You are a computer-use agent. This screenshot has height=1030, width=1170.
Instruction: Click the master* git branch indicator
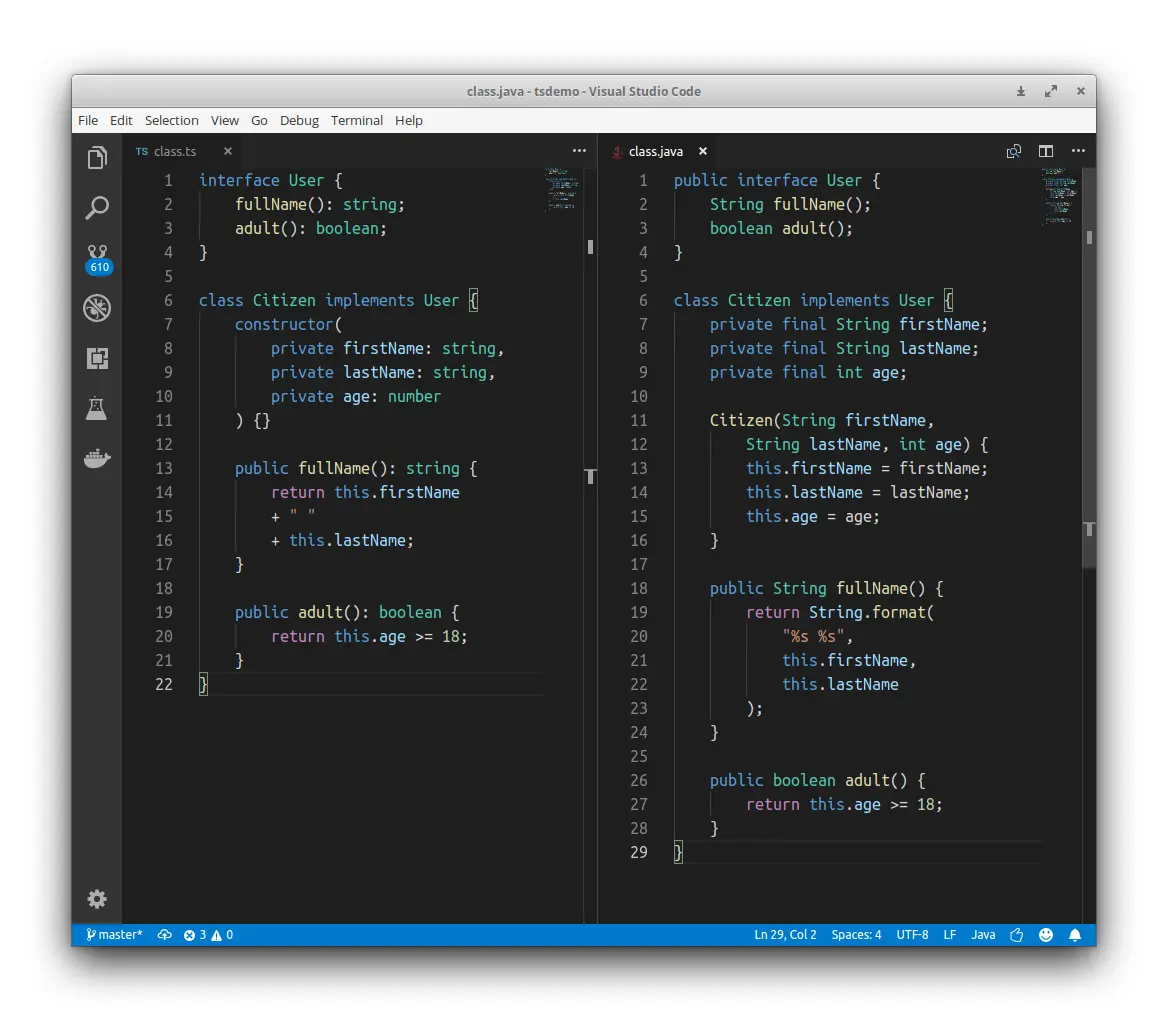click(113, 934)
